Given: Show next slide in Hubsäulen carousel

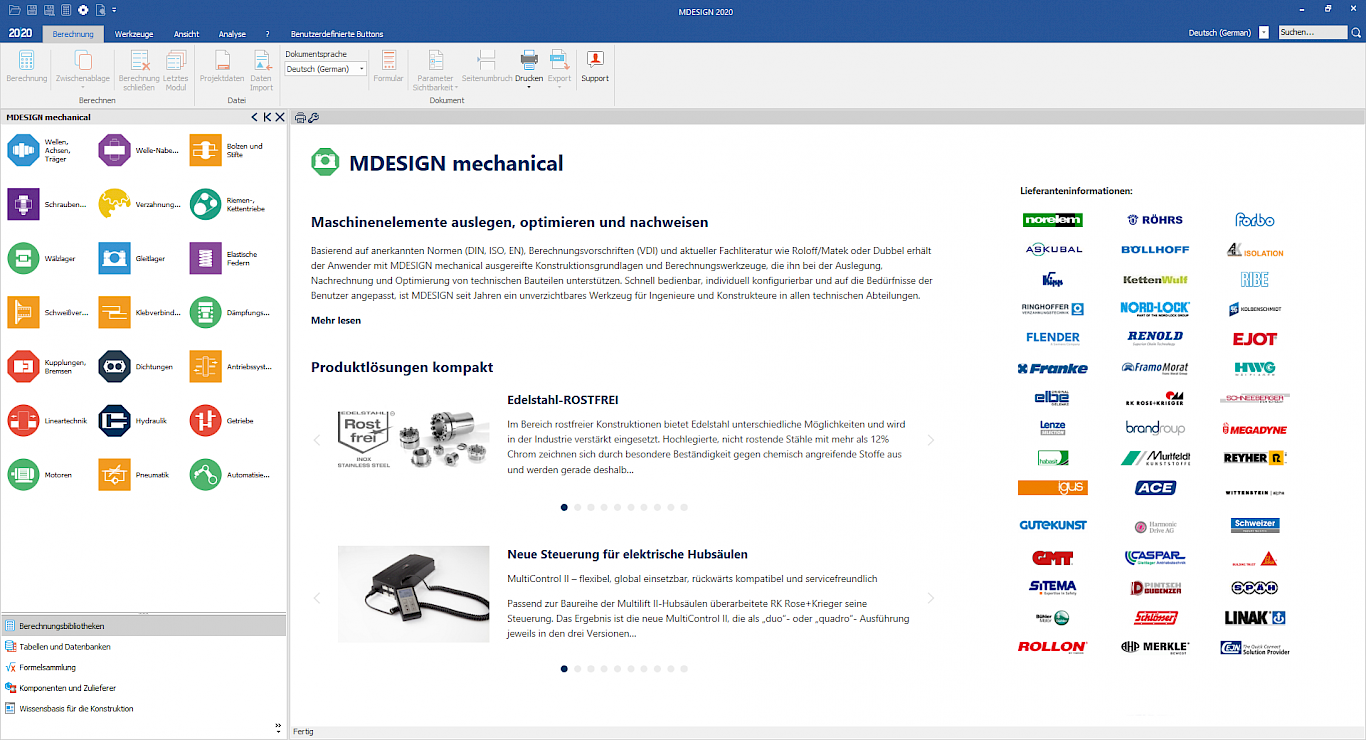Looking at the screenshot, I should pos(931,598).
